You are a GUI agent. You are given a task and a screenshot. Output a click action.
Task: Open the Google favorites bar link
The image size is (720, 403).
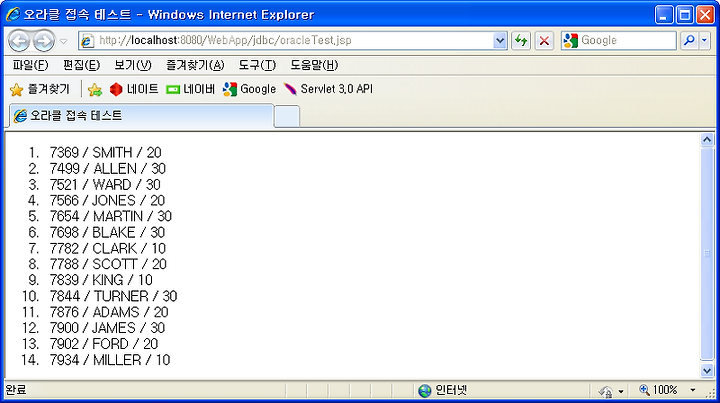tap(249, 89)
